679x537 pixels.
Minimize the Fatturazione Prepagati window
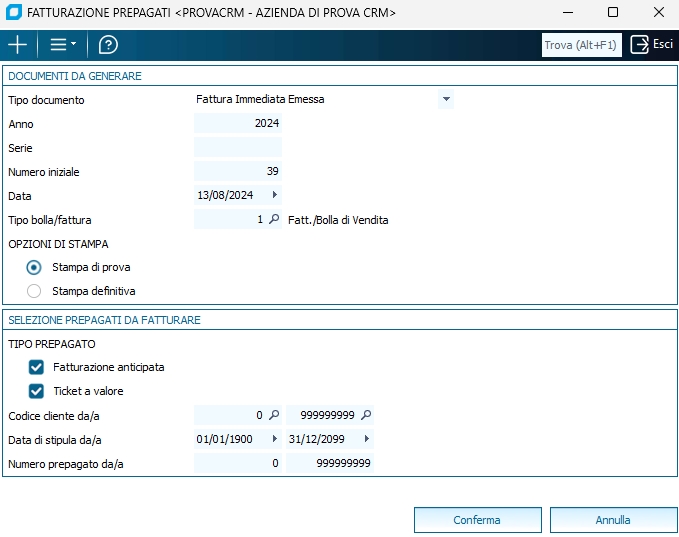(568, 12)
